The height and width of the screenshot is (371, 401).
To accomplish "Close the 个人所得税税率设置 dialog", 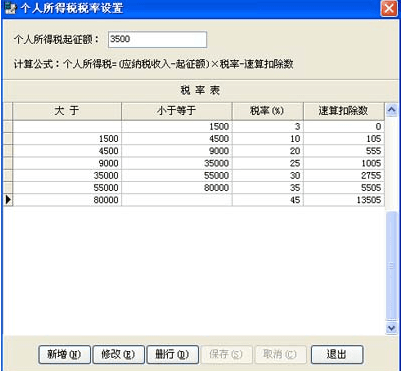I will click(x=389, y=8).
